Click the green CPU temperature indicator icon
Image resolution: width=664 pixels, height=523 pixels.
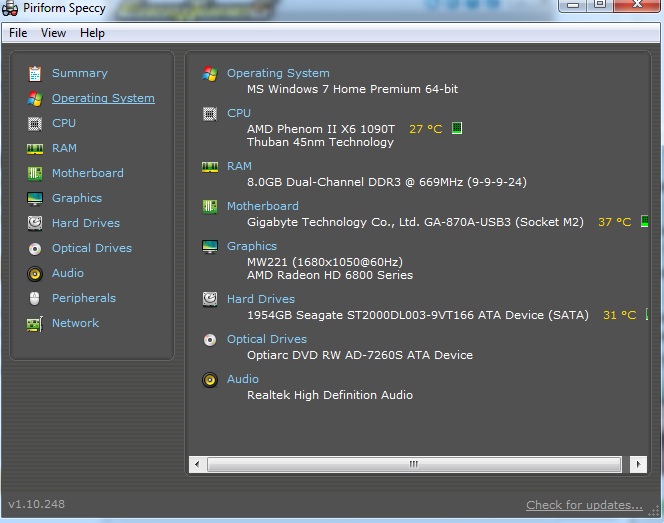[457, 129]
